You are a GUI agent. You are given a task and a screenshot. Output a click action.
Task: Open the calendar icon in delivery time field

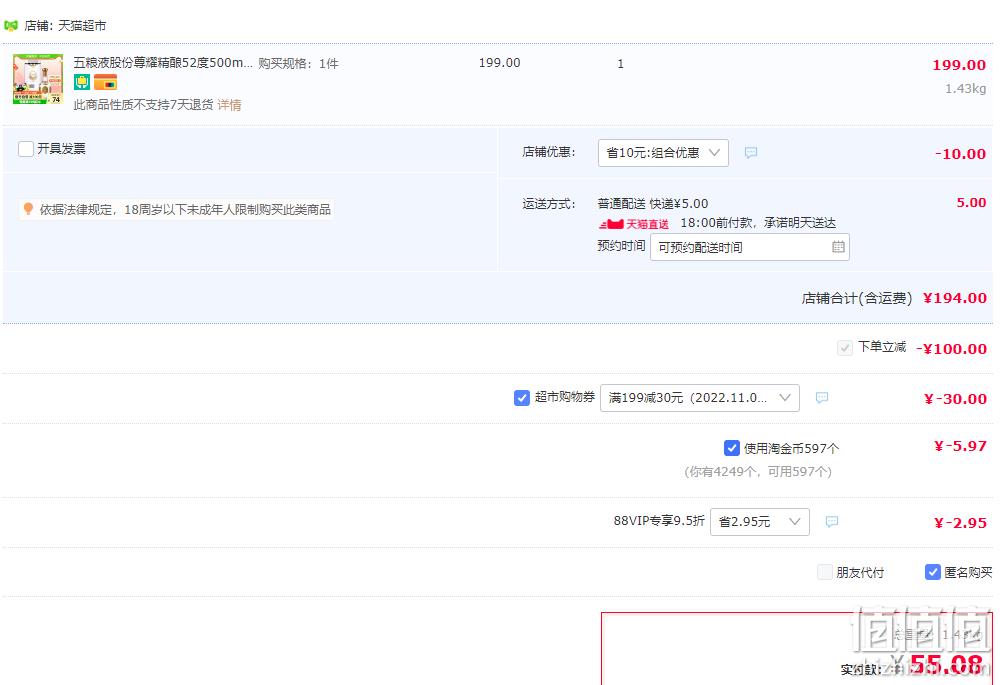click(838, 247)
